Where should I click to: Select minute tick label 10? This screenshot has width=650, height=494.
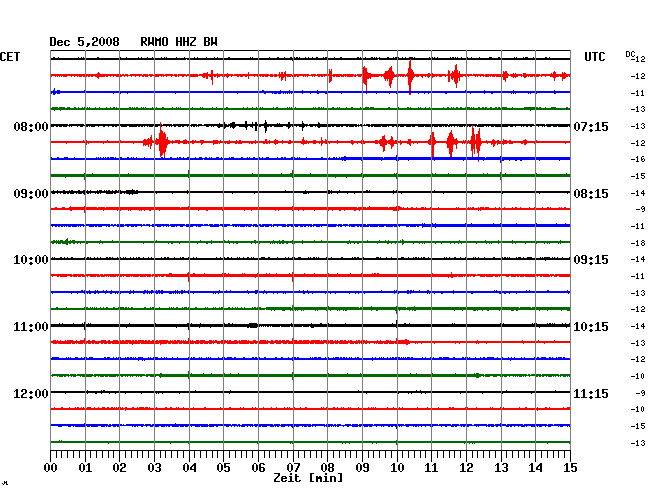tap(397, 468)
